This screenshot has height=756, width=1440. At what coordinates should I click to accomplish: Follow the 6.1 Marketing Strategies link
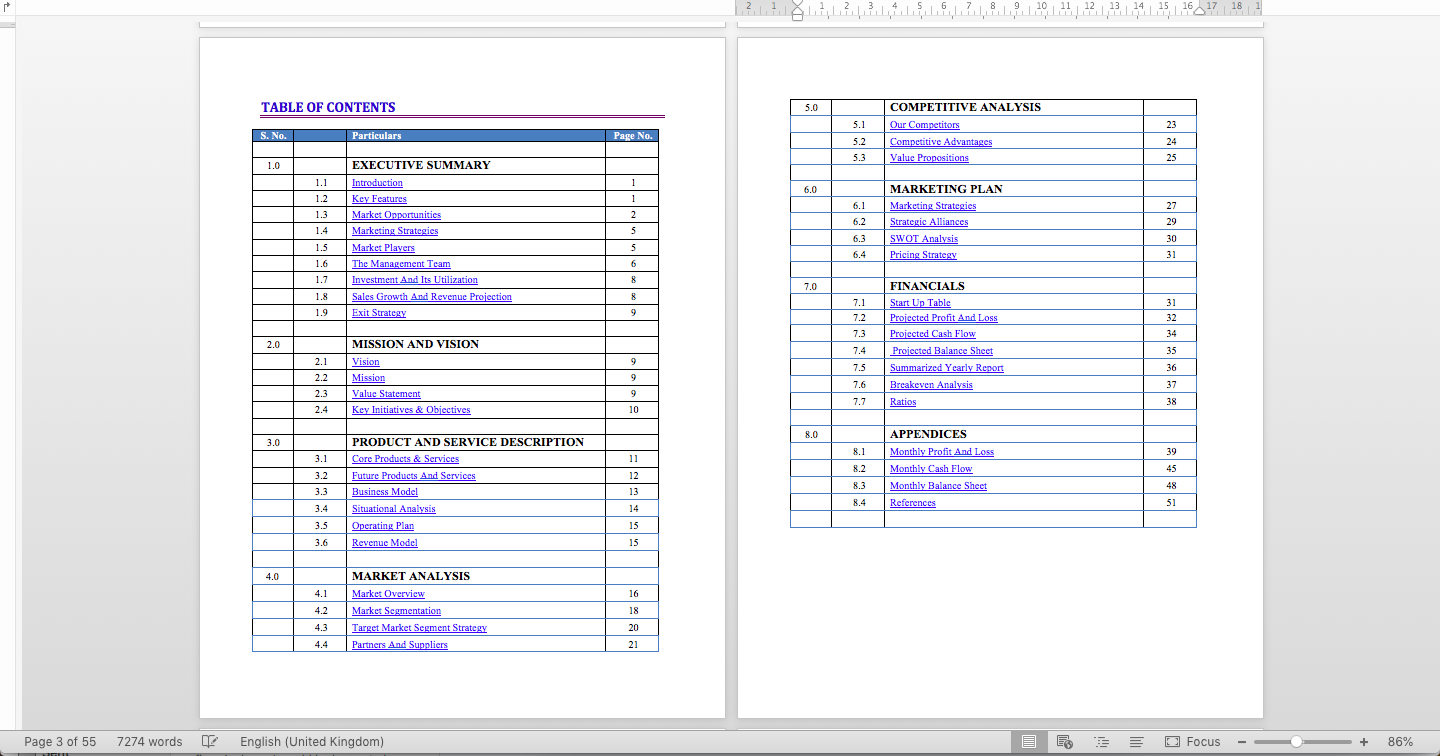coord(933,206)
